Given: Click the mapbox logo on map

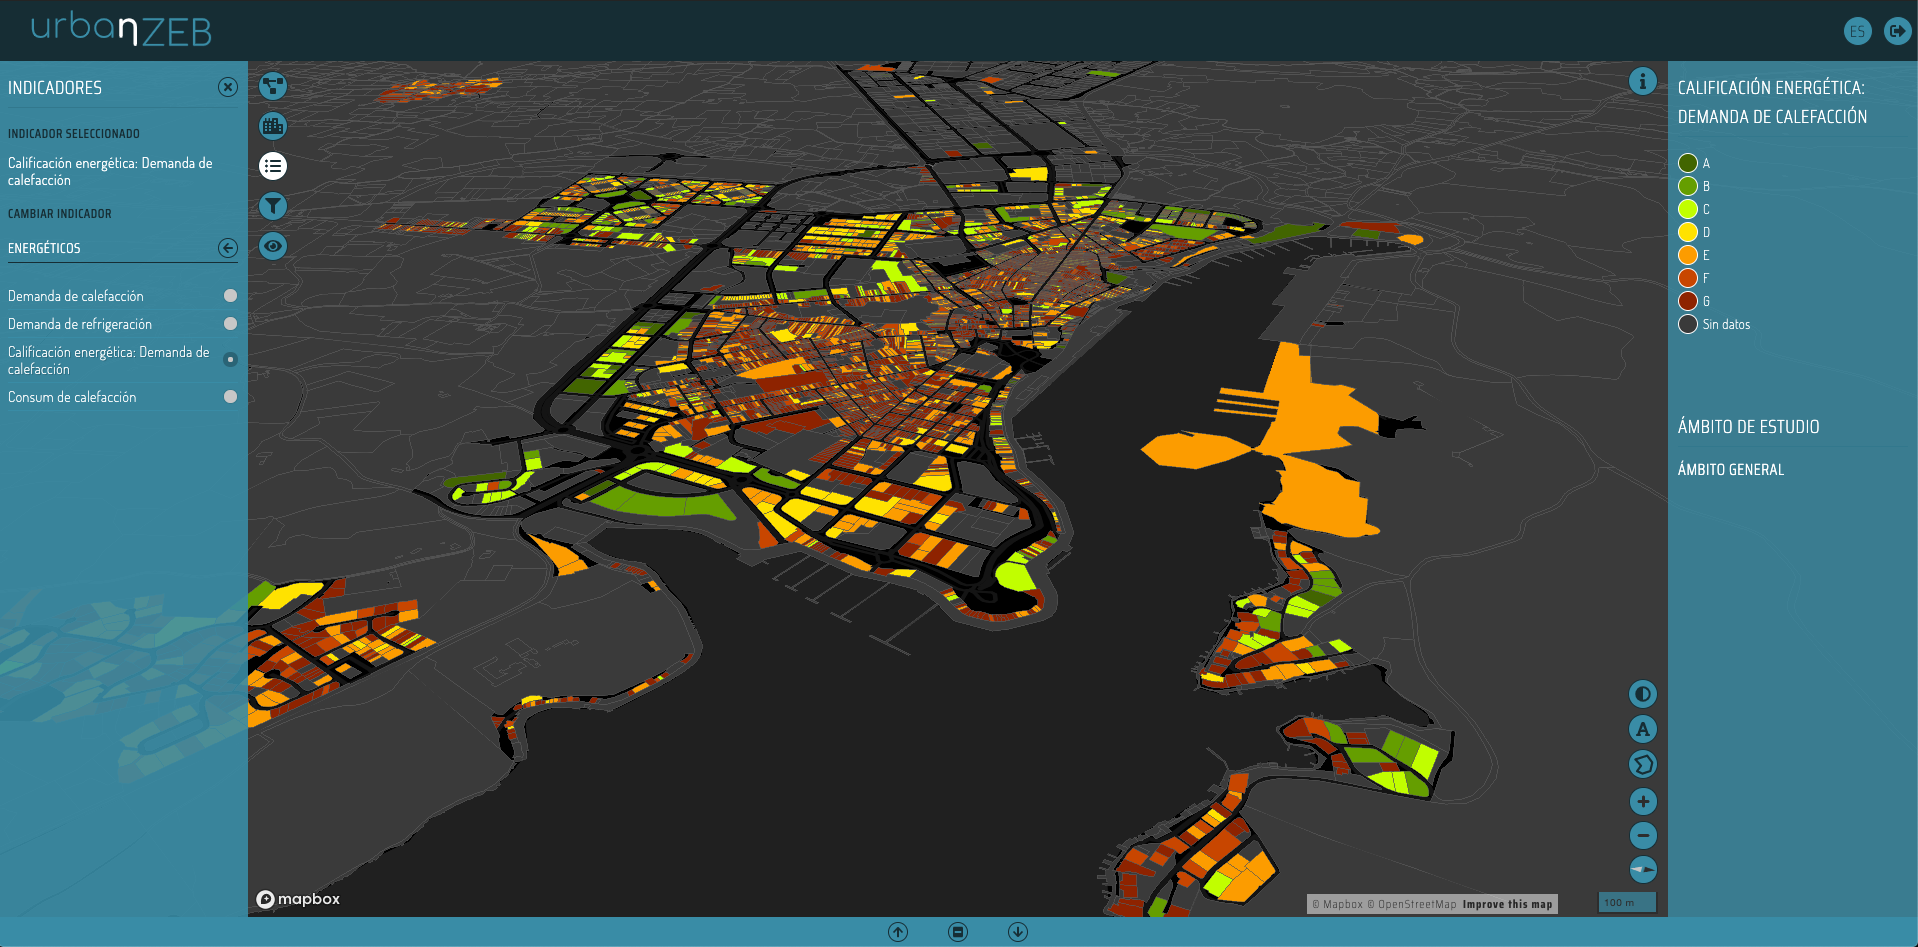Looking at the screenshot, I should pyautogui.click(x=298, y=899).
